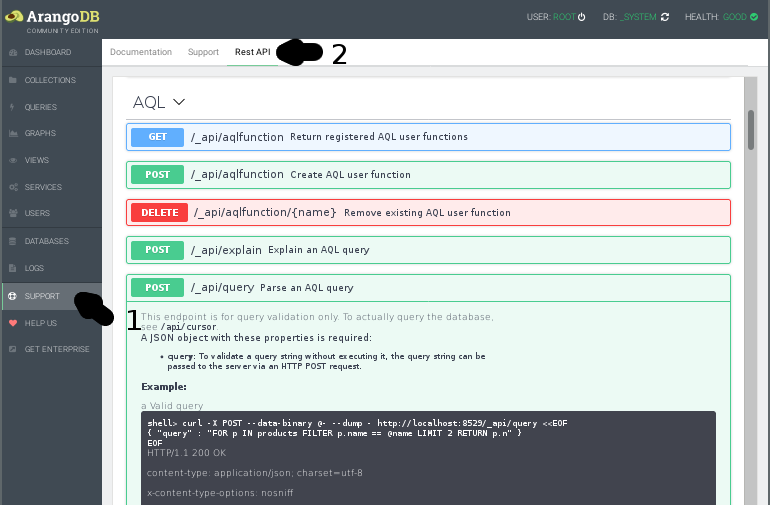Click the Queries lightning icon

[x=11, y=107]
